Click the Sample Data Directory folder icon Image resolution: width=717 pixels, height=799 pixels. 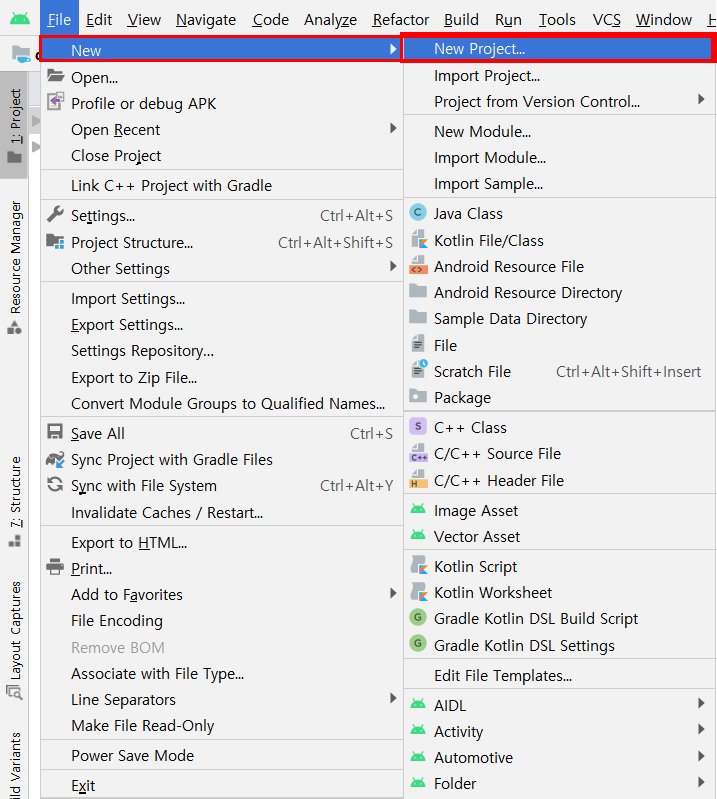click(418, 317)
